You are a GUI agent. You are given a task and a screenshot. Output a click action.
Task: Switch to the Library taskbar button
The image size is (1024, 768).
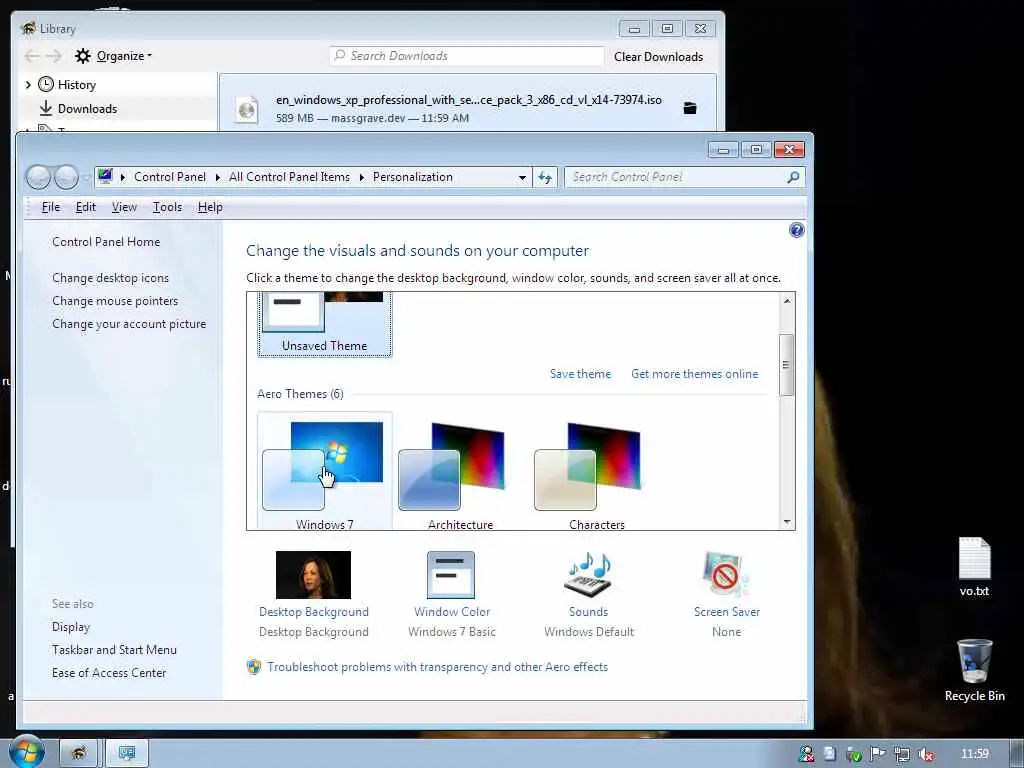78,754
